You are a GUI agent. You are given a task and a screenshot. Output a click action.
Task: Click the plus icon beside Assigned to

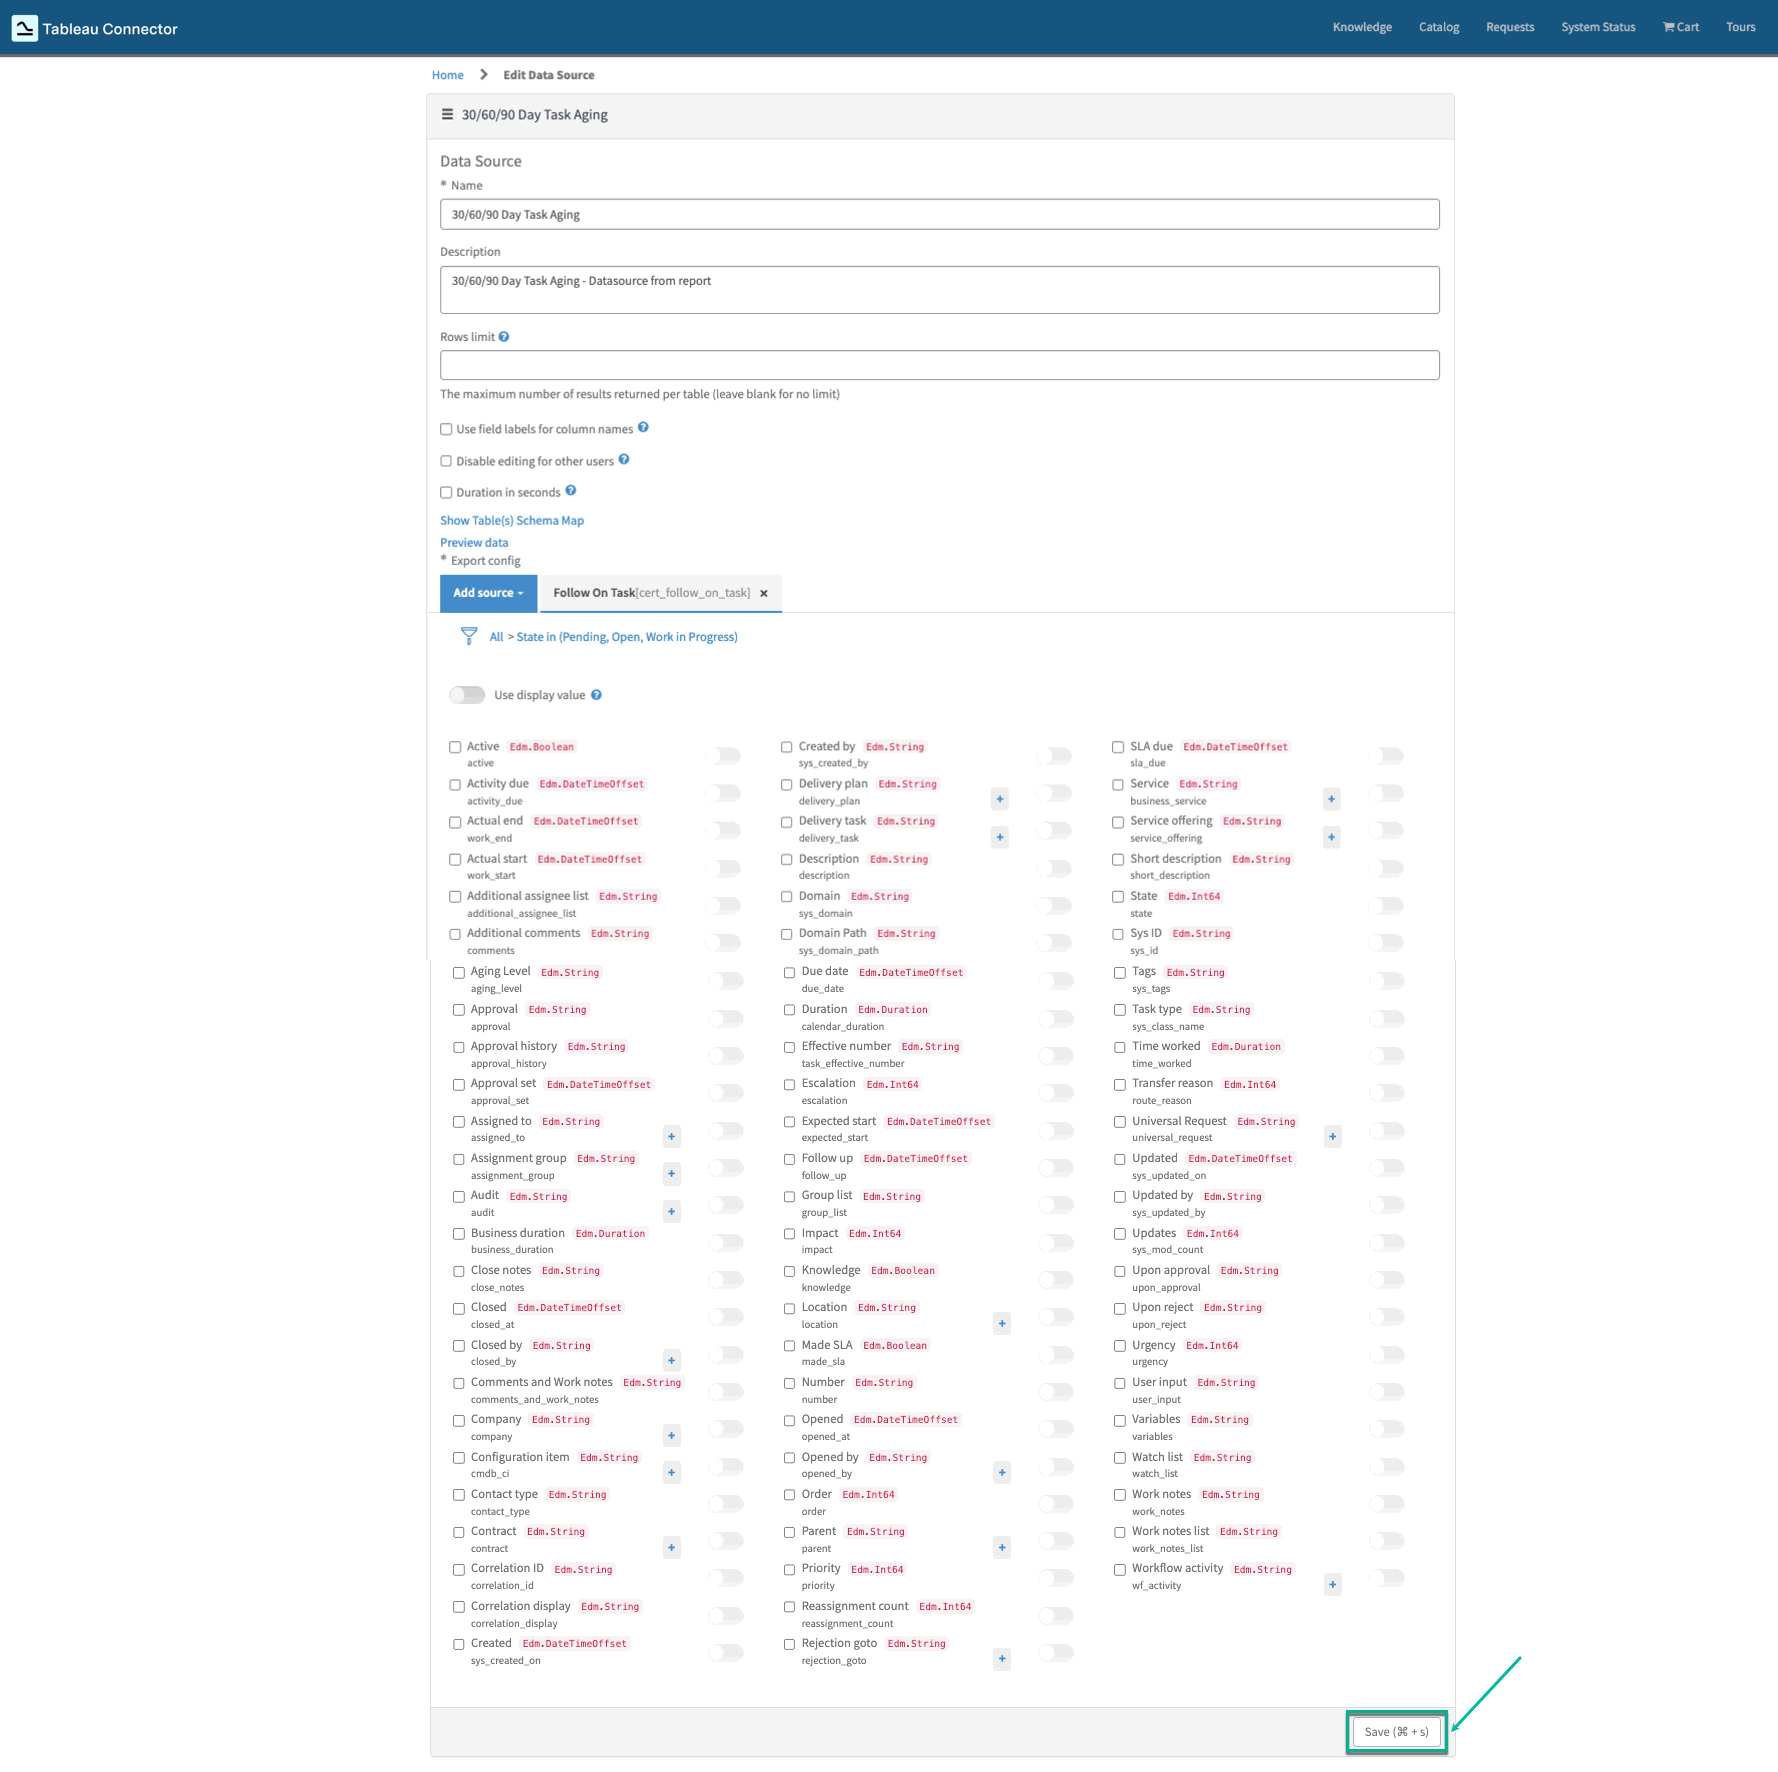[671, 1136]
